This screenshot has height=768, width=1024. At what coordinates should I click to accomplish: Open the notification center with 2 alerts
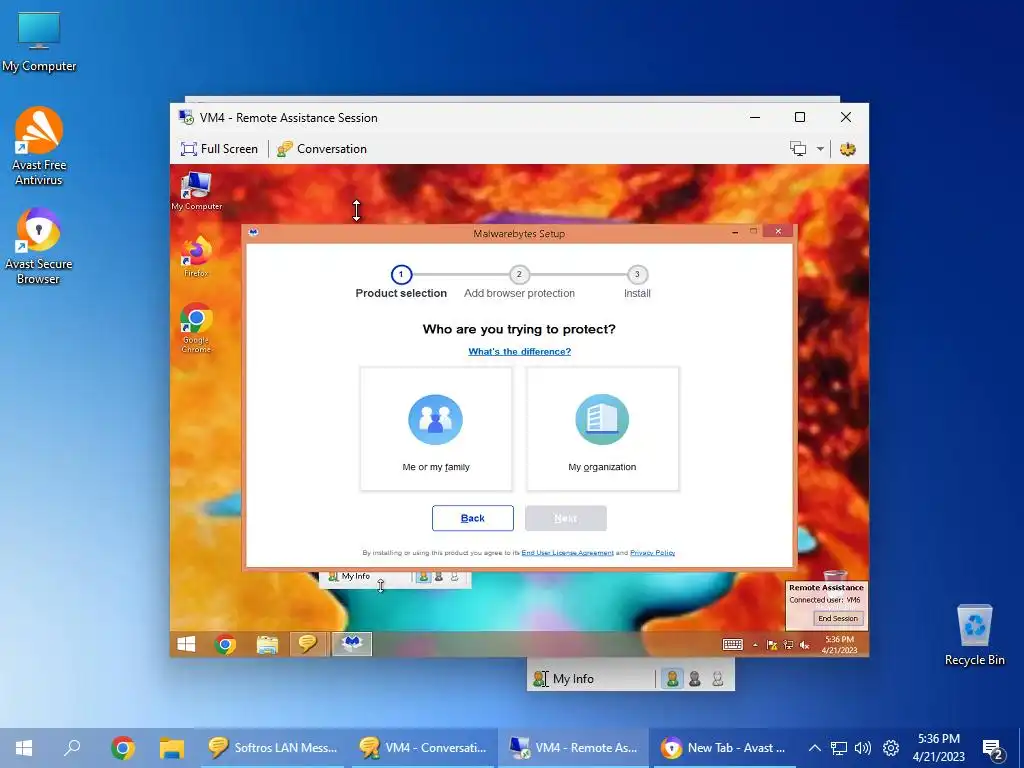pyautogui.click(x=993, y=749)
